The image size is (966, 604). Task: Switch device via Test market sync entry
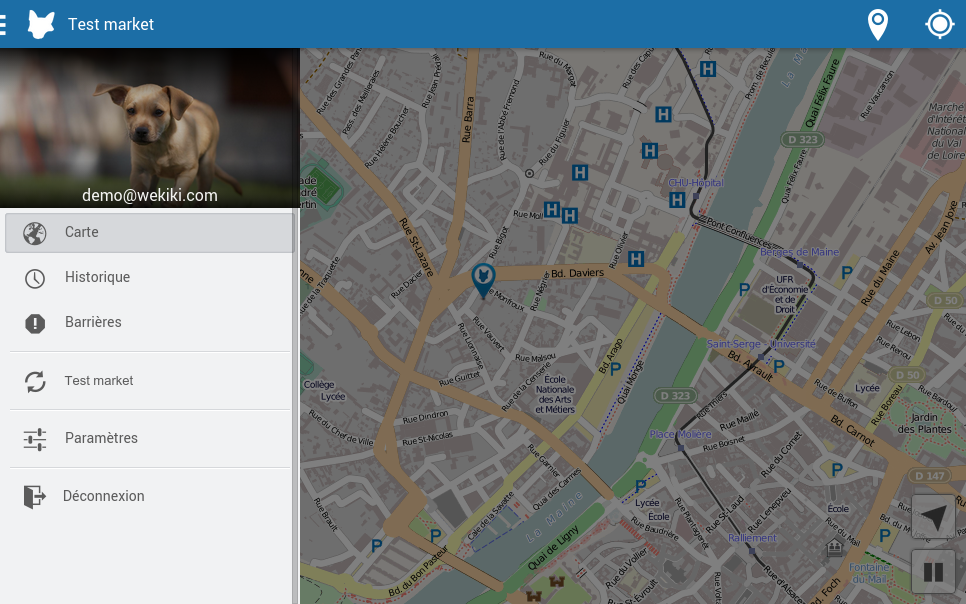tap(150, 381)
